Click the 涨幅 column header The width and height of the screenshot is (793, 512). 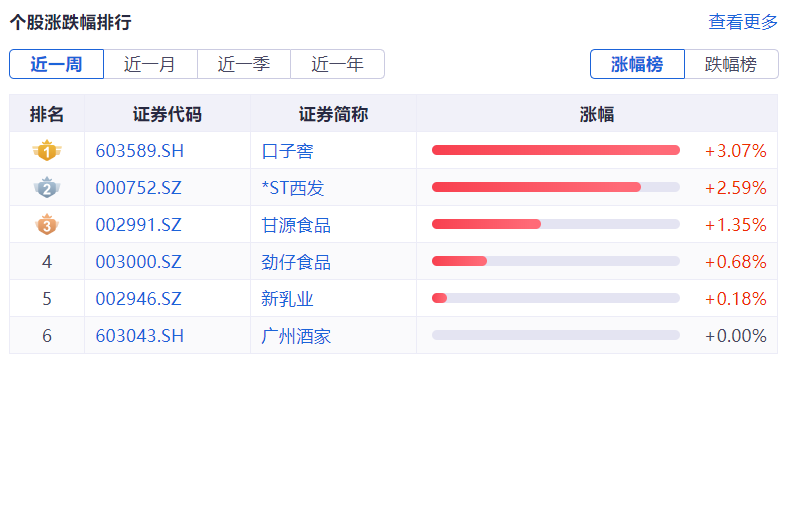pyautogui.click(x=597, y=114)
